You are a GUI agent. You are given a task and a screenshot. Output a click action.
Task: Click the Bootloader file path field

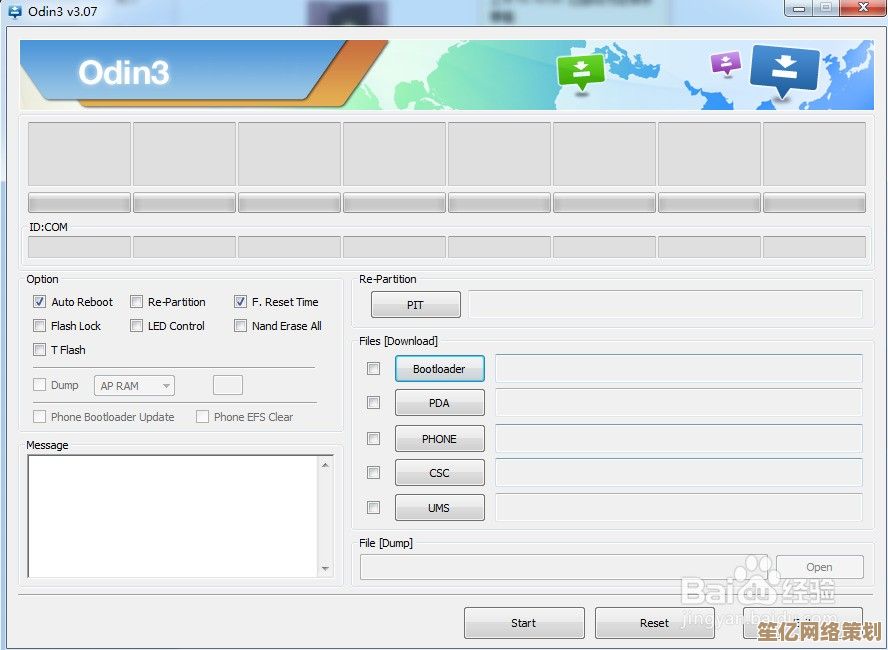click(x=678, y=369)
